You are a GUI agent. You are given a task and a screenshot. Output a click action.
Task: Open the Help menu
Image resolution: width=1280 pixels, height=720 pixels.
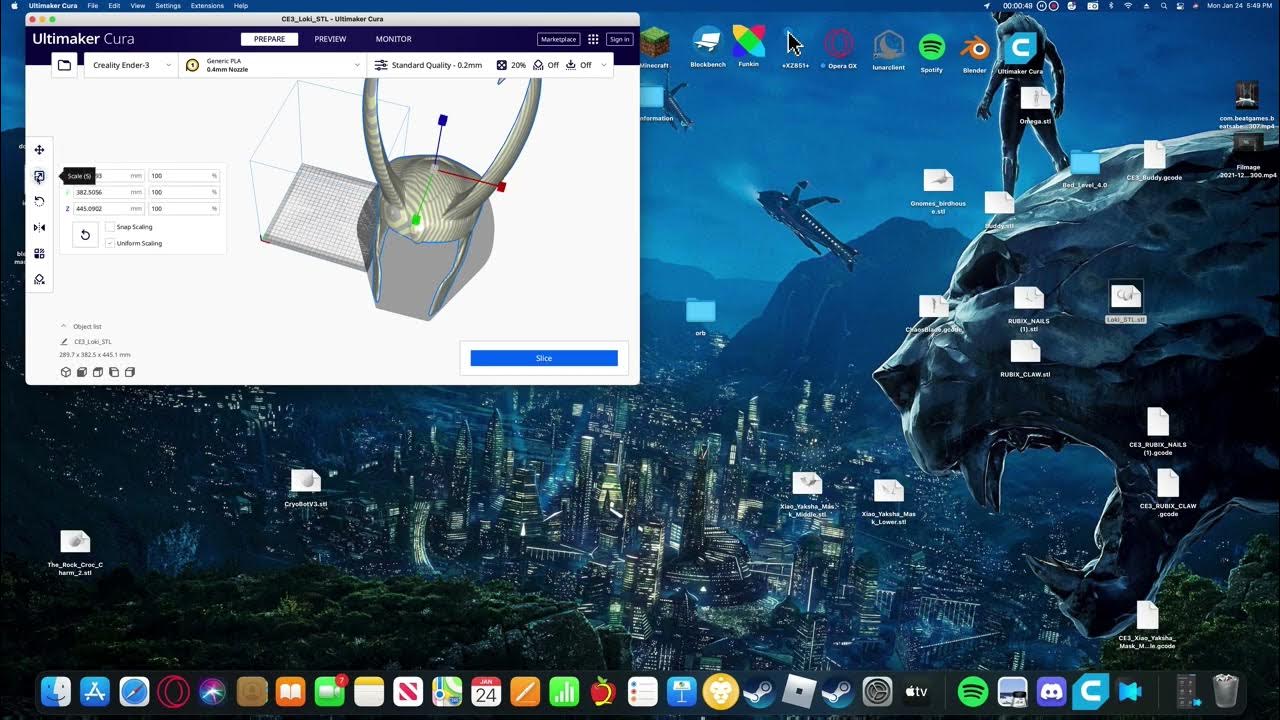click(241, 6)
